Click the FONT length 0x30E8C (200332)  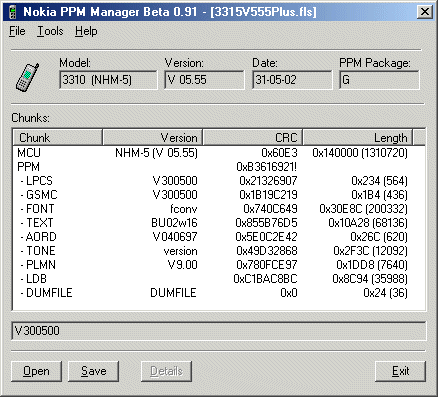pyautogui.click(x=364, y=209)
